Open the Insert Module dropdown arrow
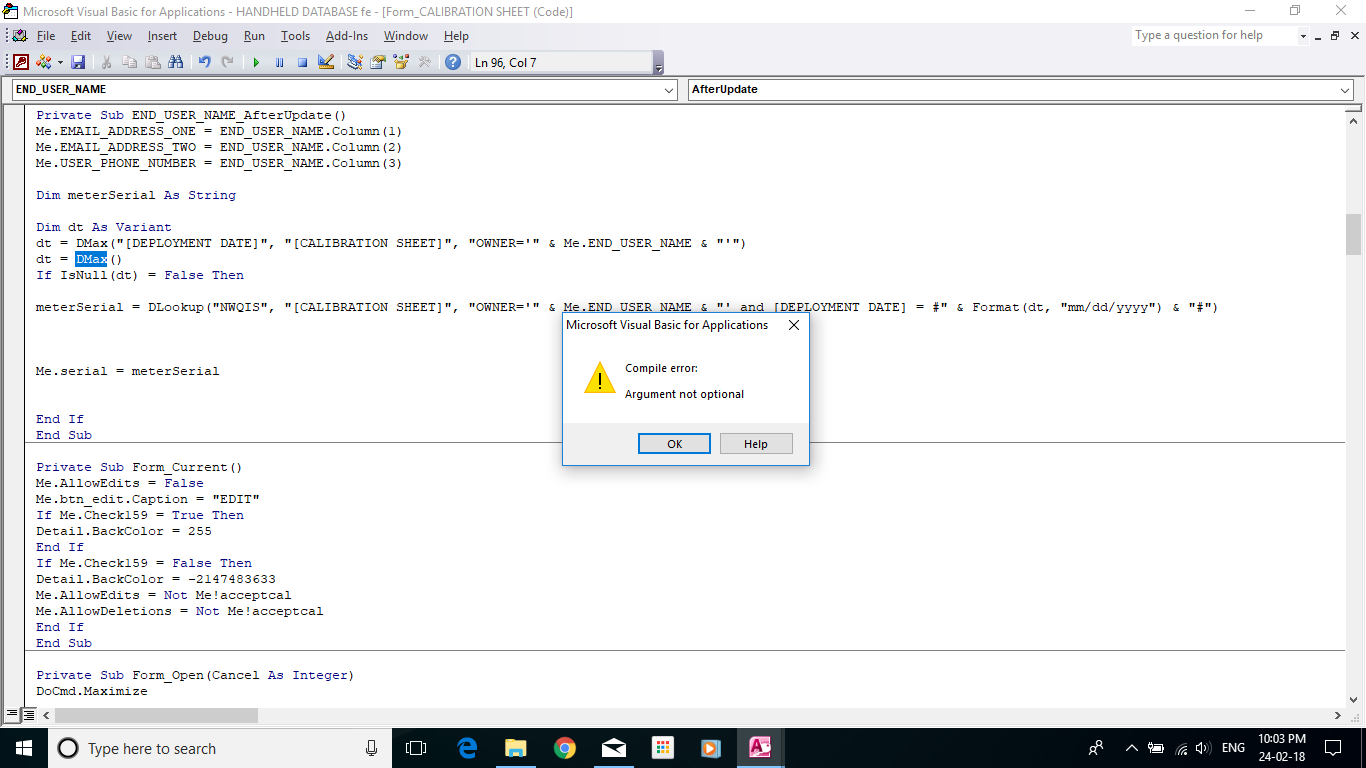The image size is (1366, 768). 59,62
